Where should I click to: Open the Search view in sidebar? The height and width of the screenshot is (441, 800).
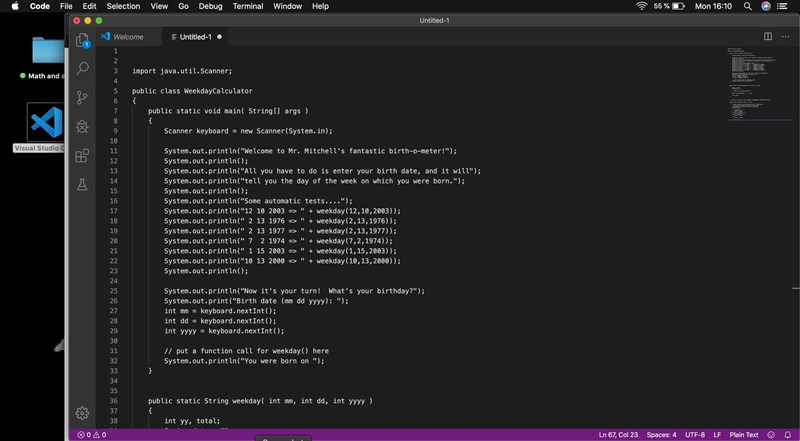(x=82, y=69)
